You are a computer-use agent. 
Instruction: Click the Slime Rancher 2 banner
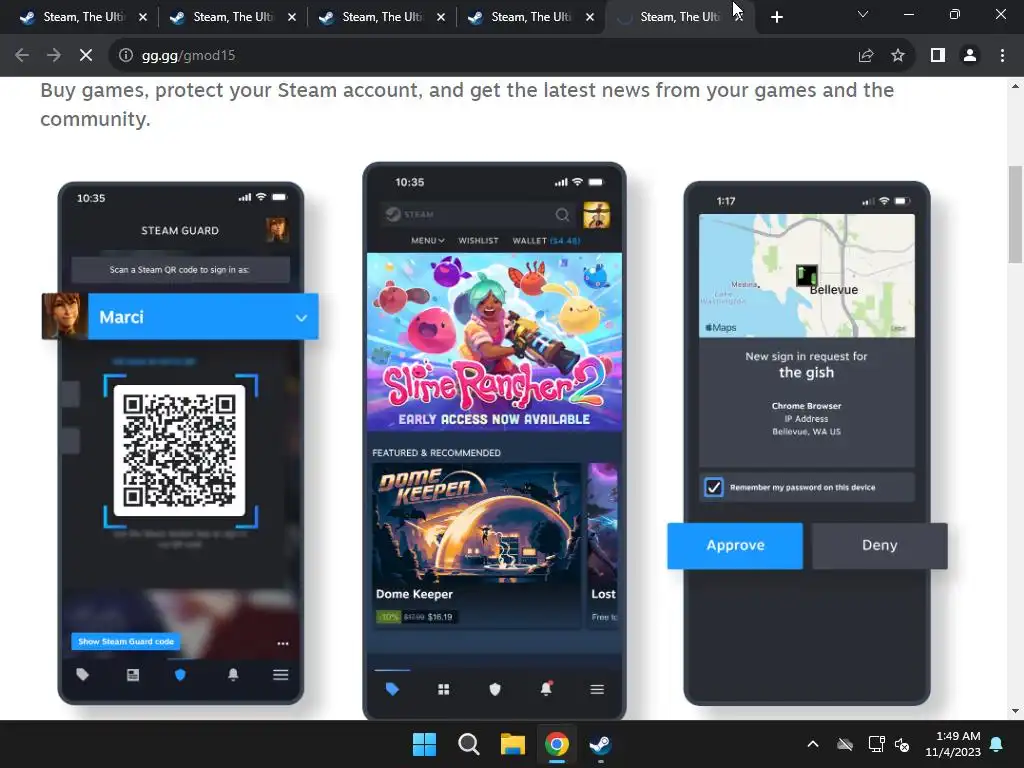[494, 342]
